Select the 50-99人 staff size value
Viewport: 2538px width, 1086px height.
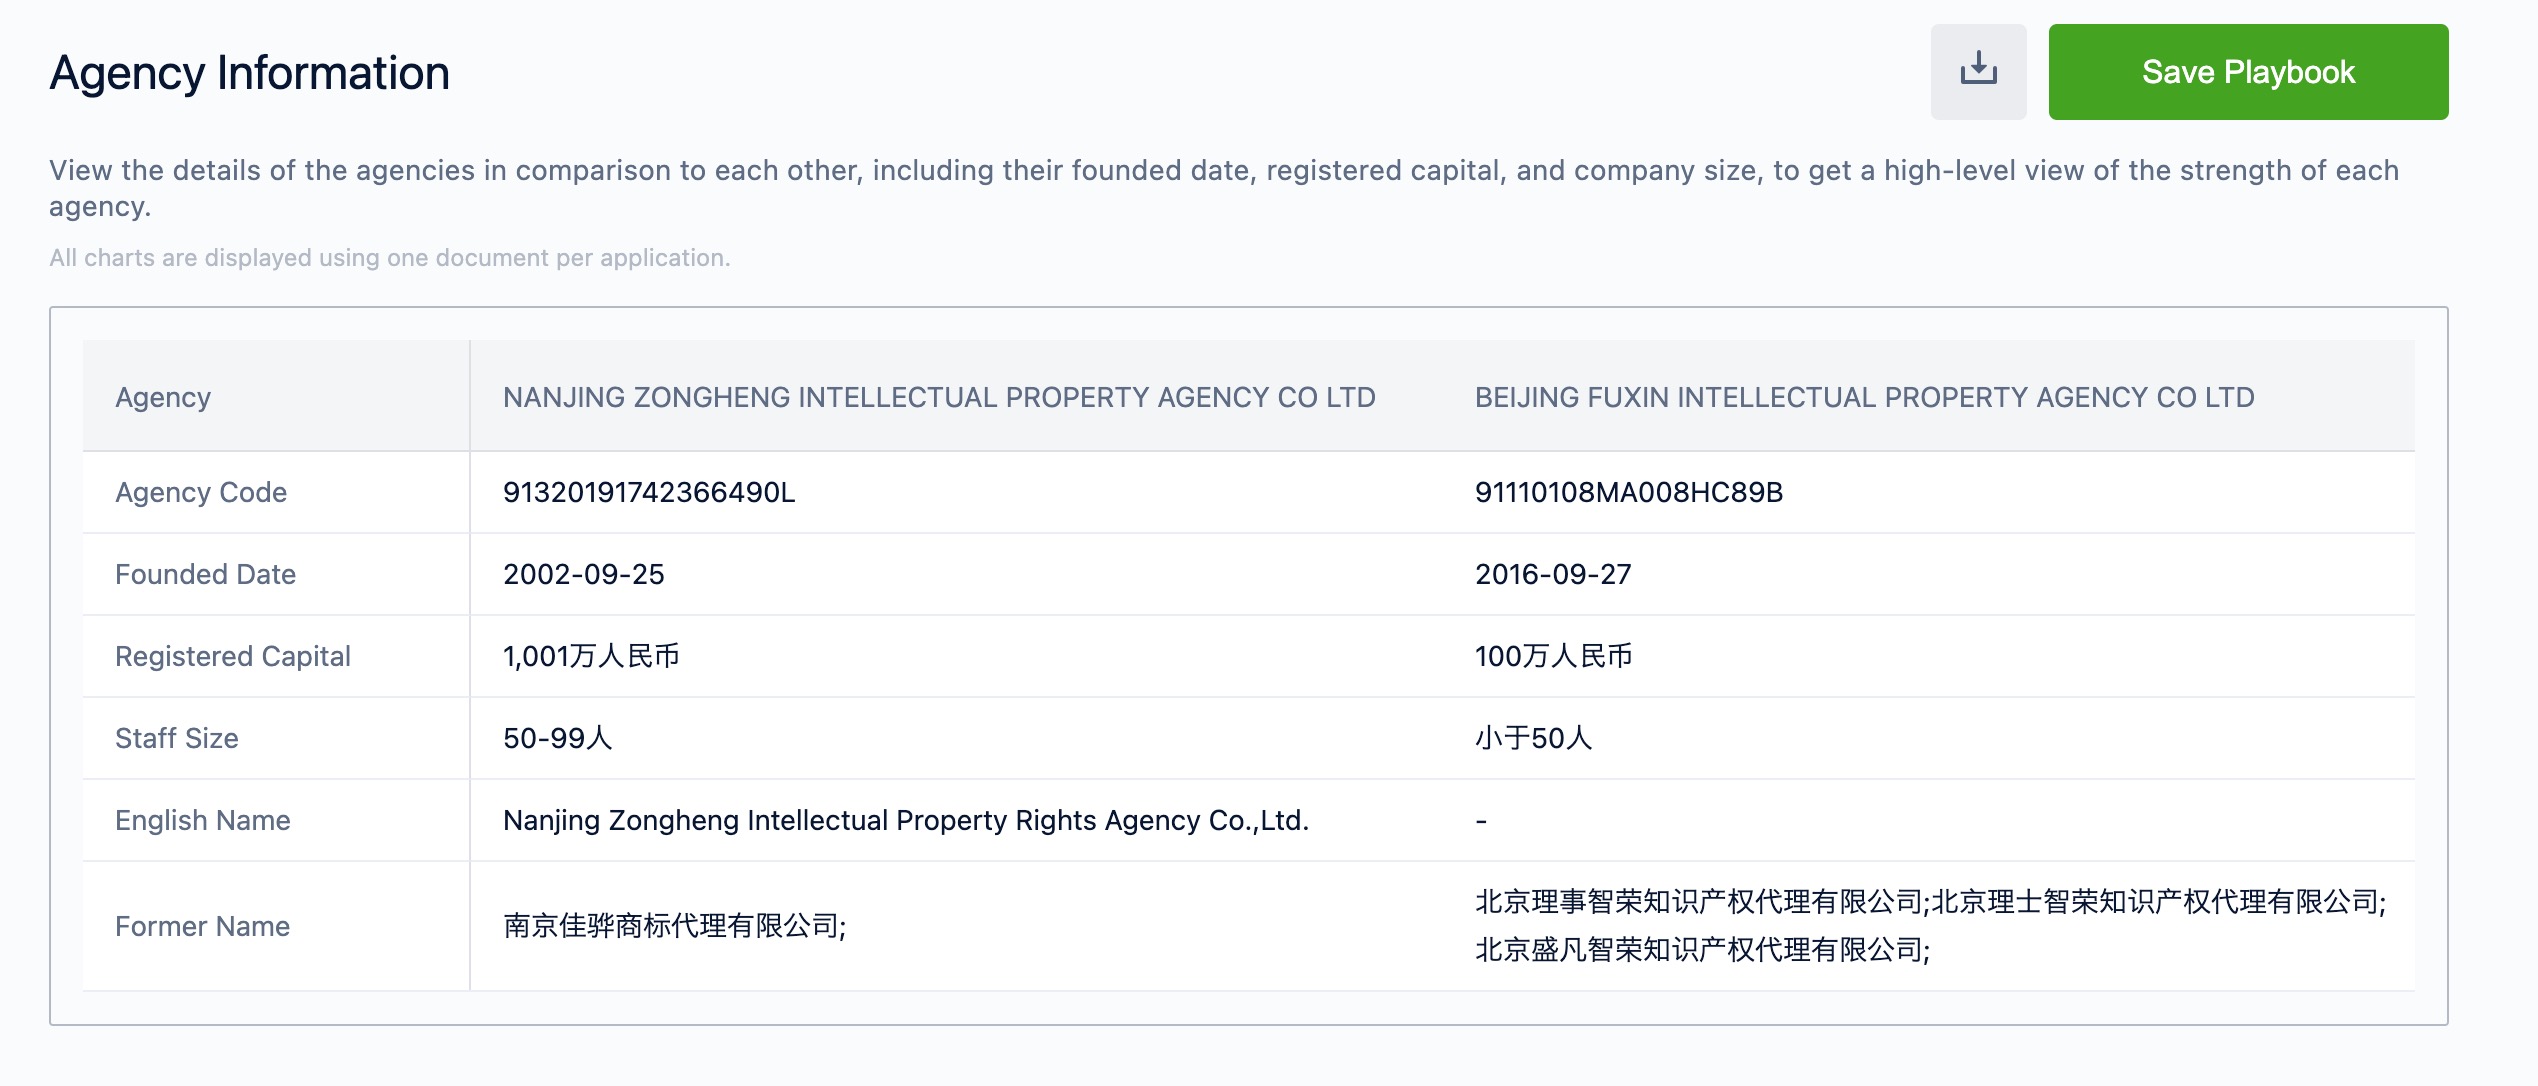(x=557, y=738)
